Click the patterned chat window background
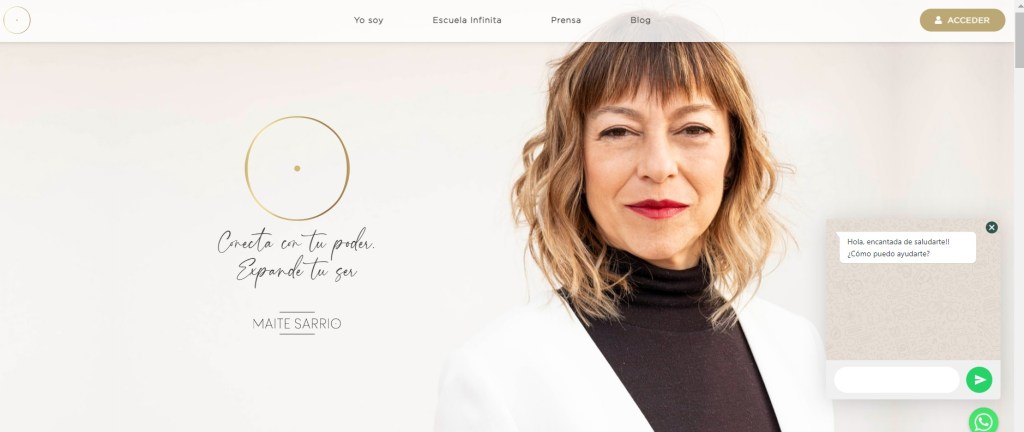 click(x=912, y=311)
